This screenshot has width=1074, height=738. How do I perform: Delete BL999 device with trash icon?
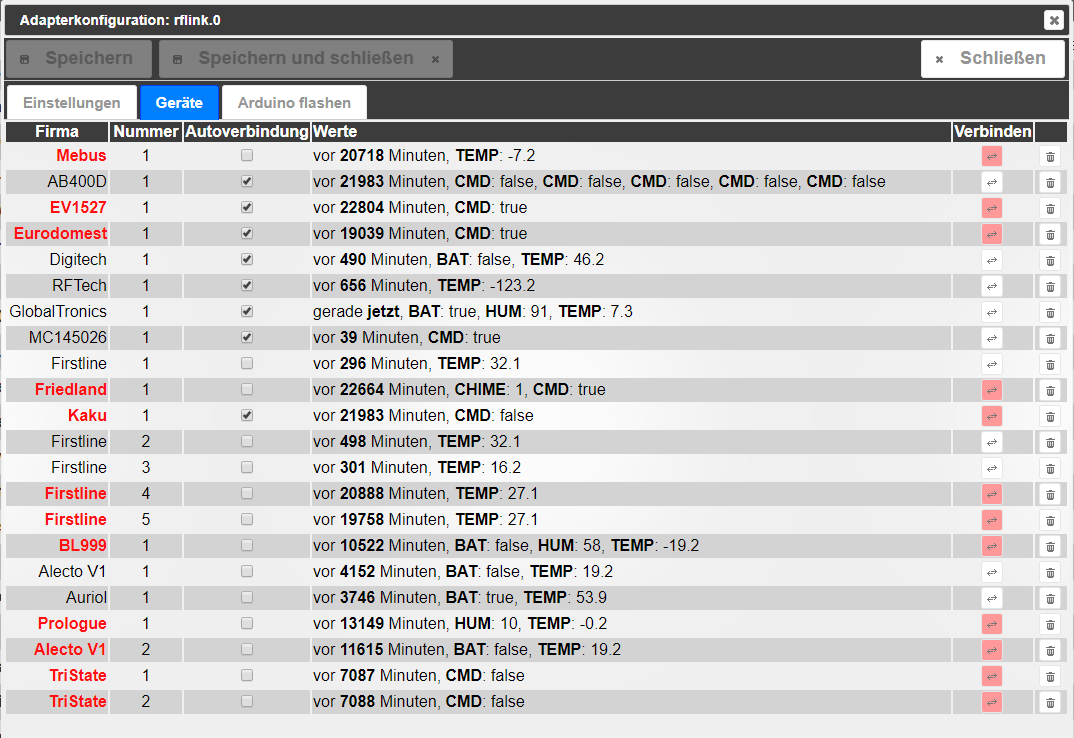tap(1049, 546)
